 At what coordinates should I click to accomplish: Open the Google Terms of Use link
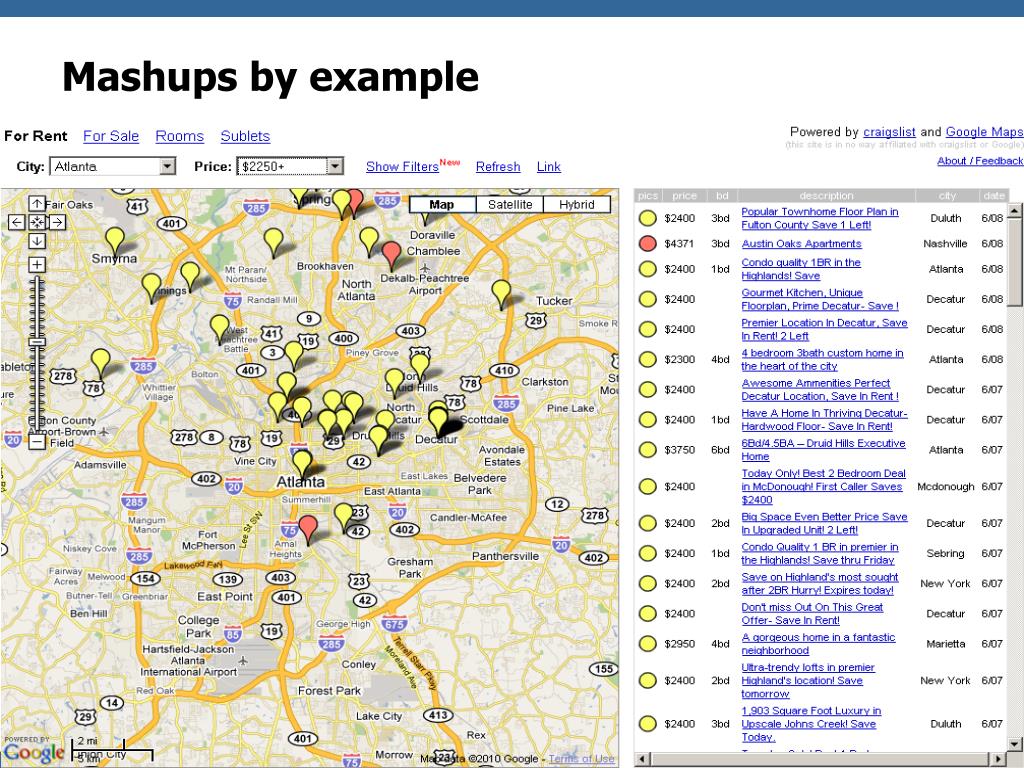point(581,758)
